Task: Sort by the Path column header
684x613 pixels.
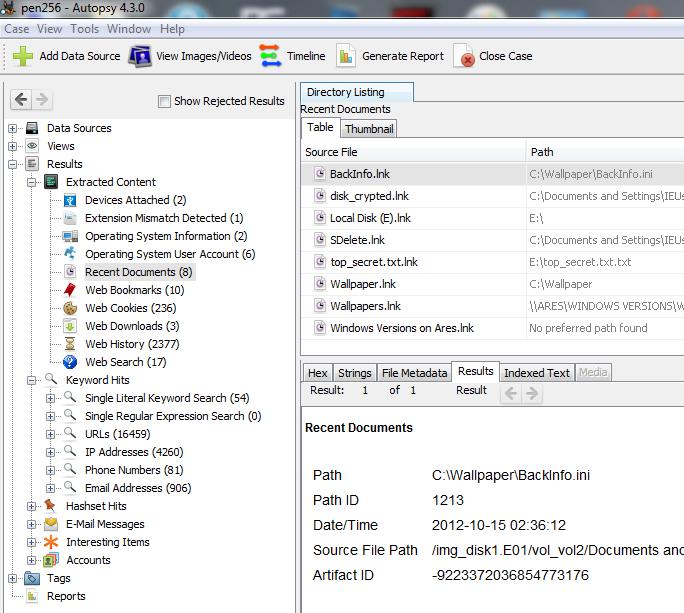Action: click(x=605, y=152)
